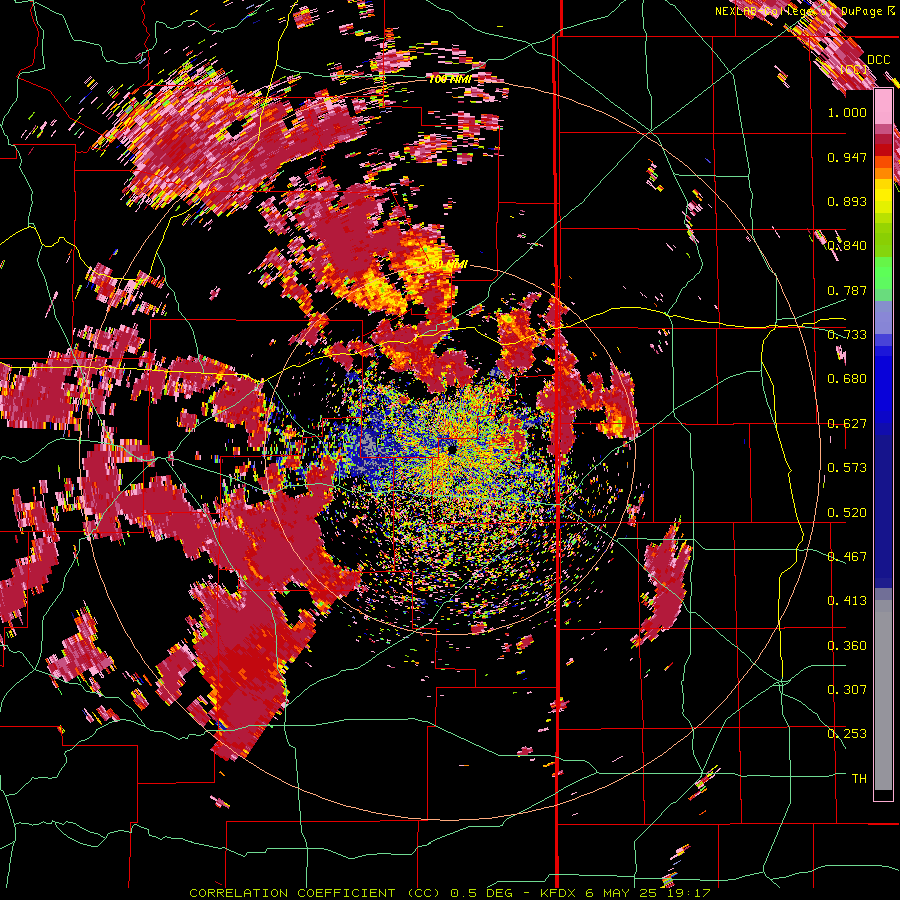Click the 0.840 scale value
Screen dimensions: 900x900
click(847, 246)
